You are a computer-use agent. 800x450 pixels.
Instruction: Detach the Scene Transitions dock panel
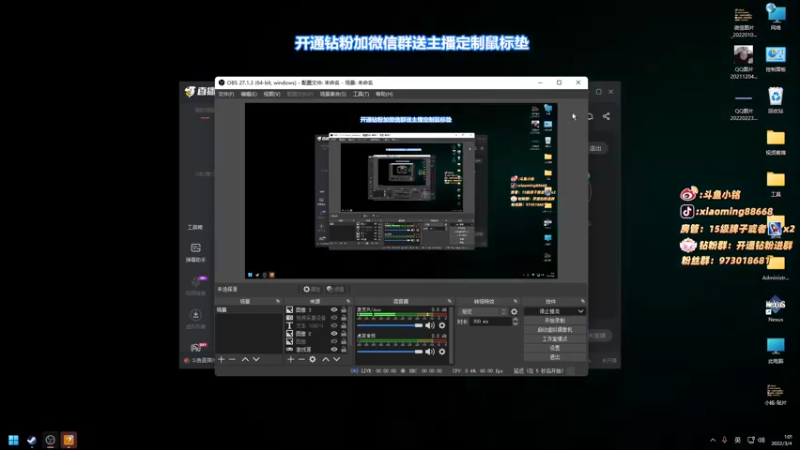[515, 301]
